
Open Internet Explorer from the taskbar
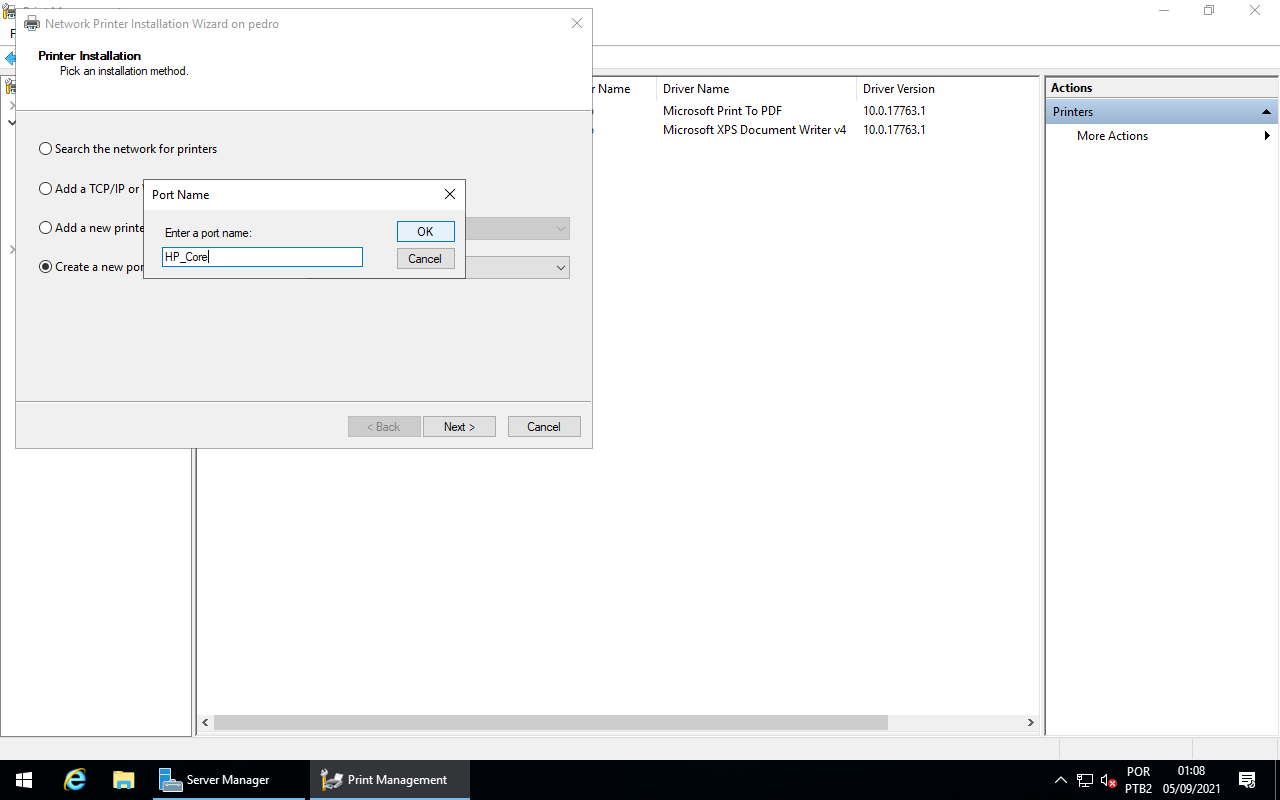point(75,780)
